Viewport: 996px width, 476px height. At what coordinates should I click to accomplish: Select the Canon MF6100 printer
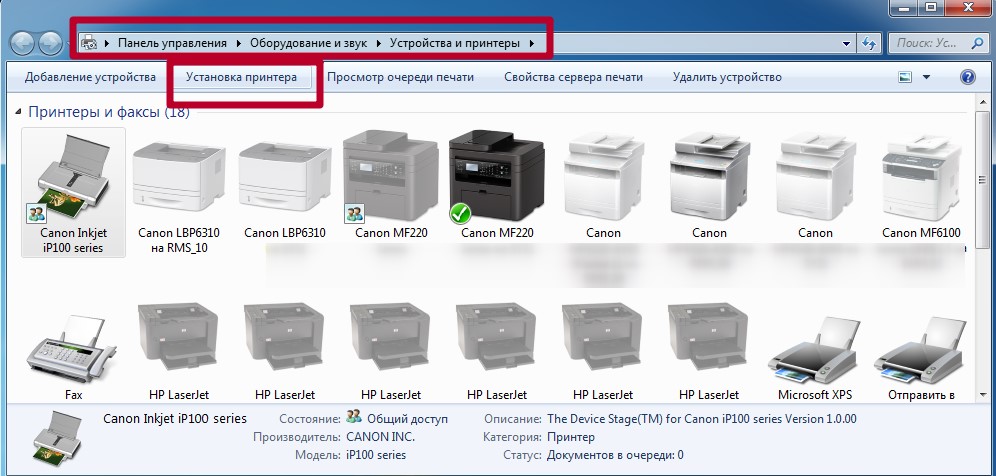921,184
